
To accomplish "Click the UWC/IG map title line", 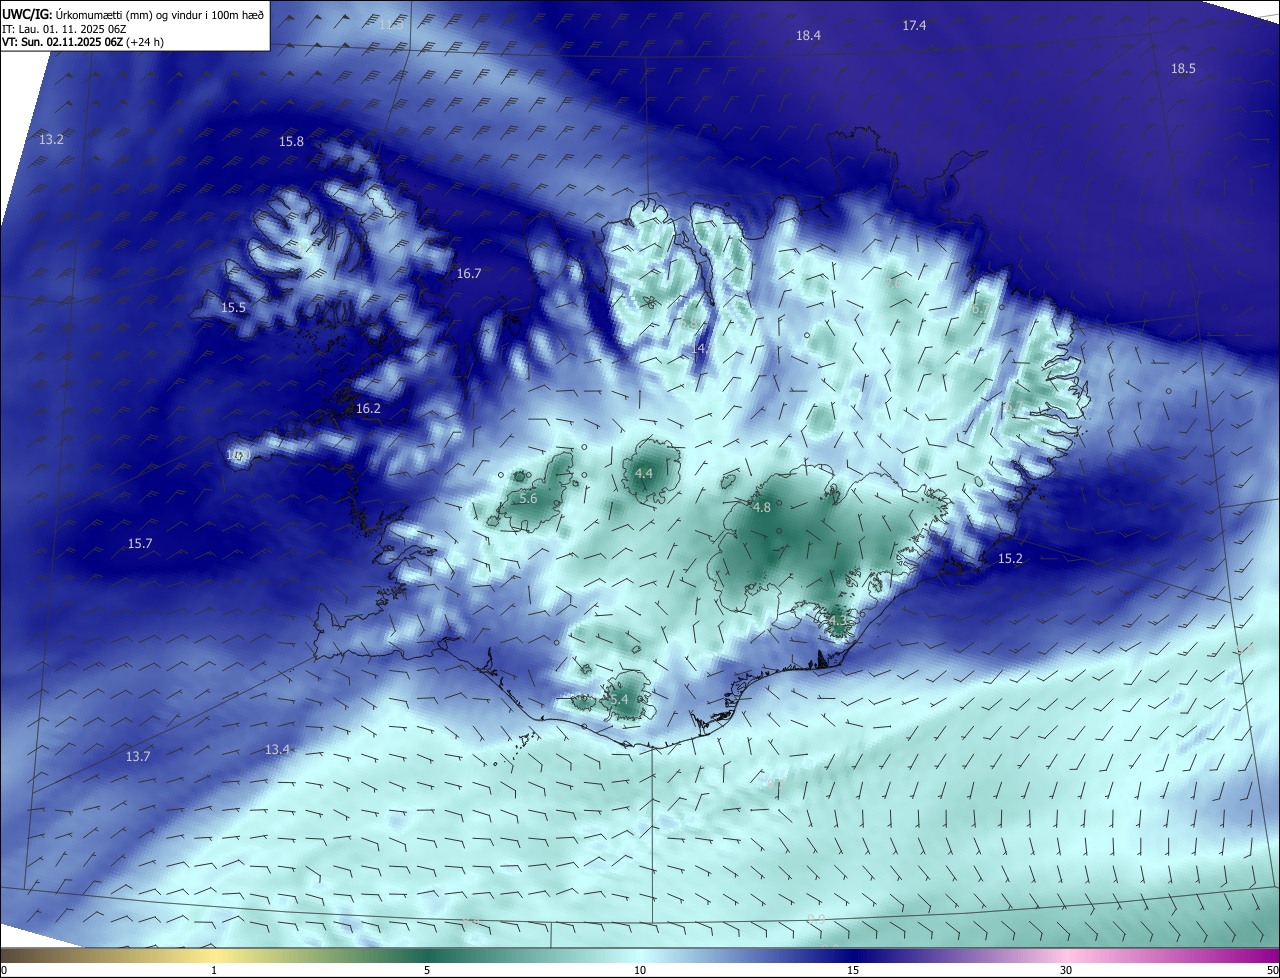I will click(133, 14).
